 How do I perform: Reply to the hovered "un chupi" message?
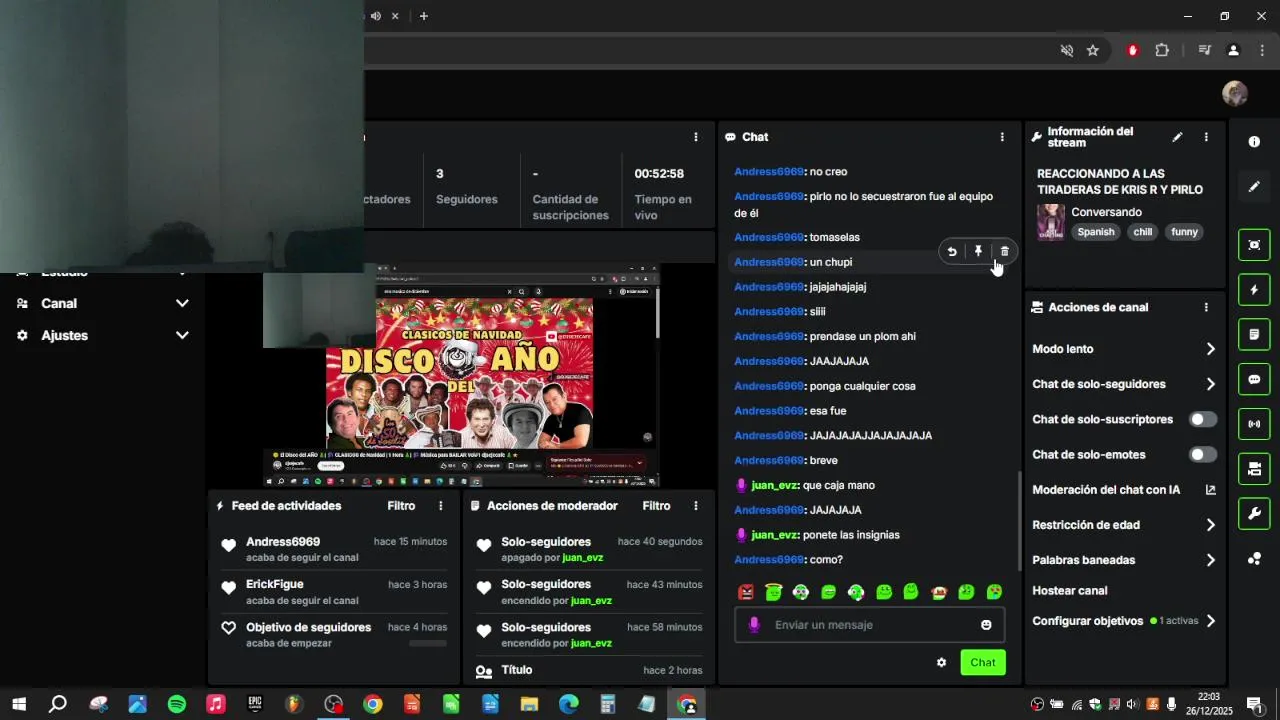(952, 252)
